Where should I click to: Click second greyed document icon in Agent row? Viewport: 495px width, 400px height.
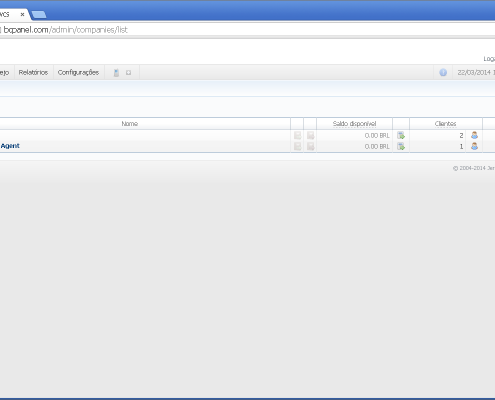(x=311, y=146)
